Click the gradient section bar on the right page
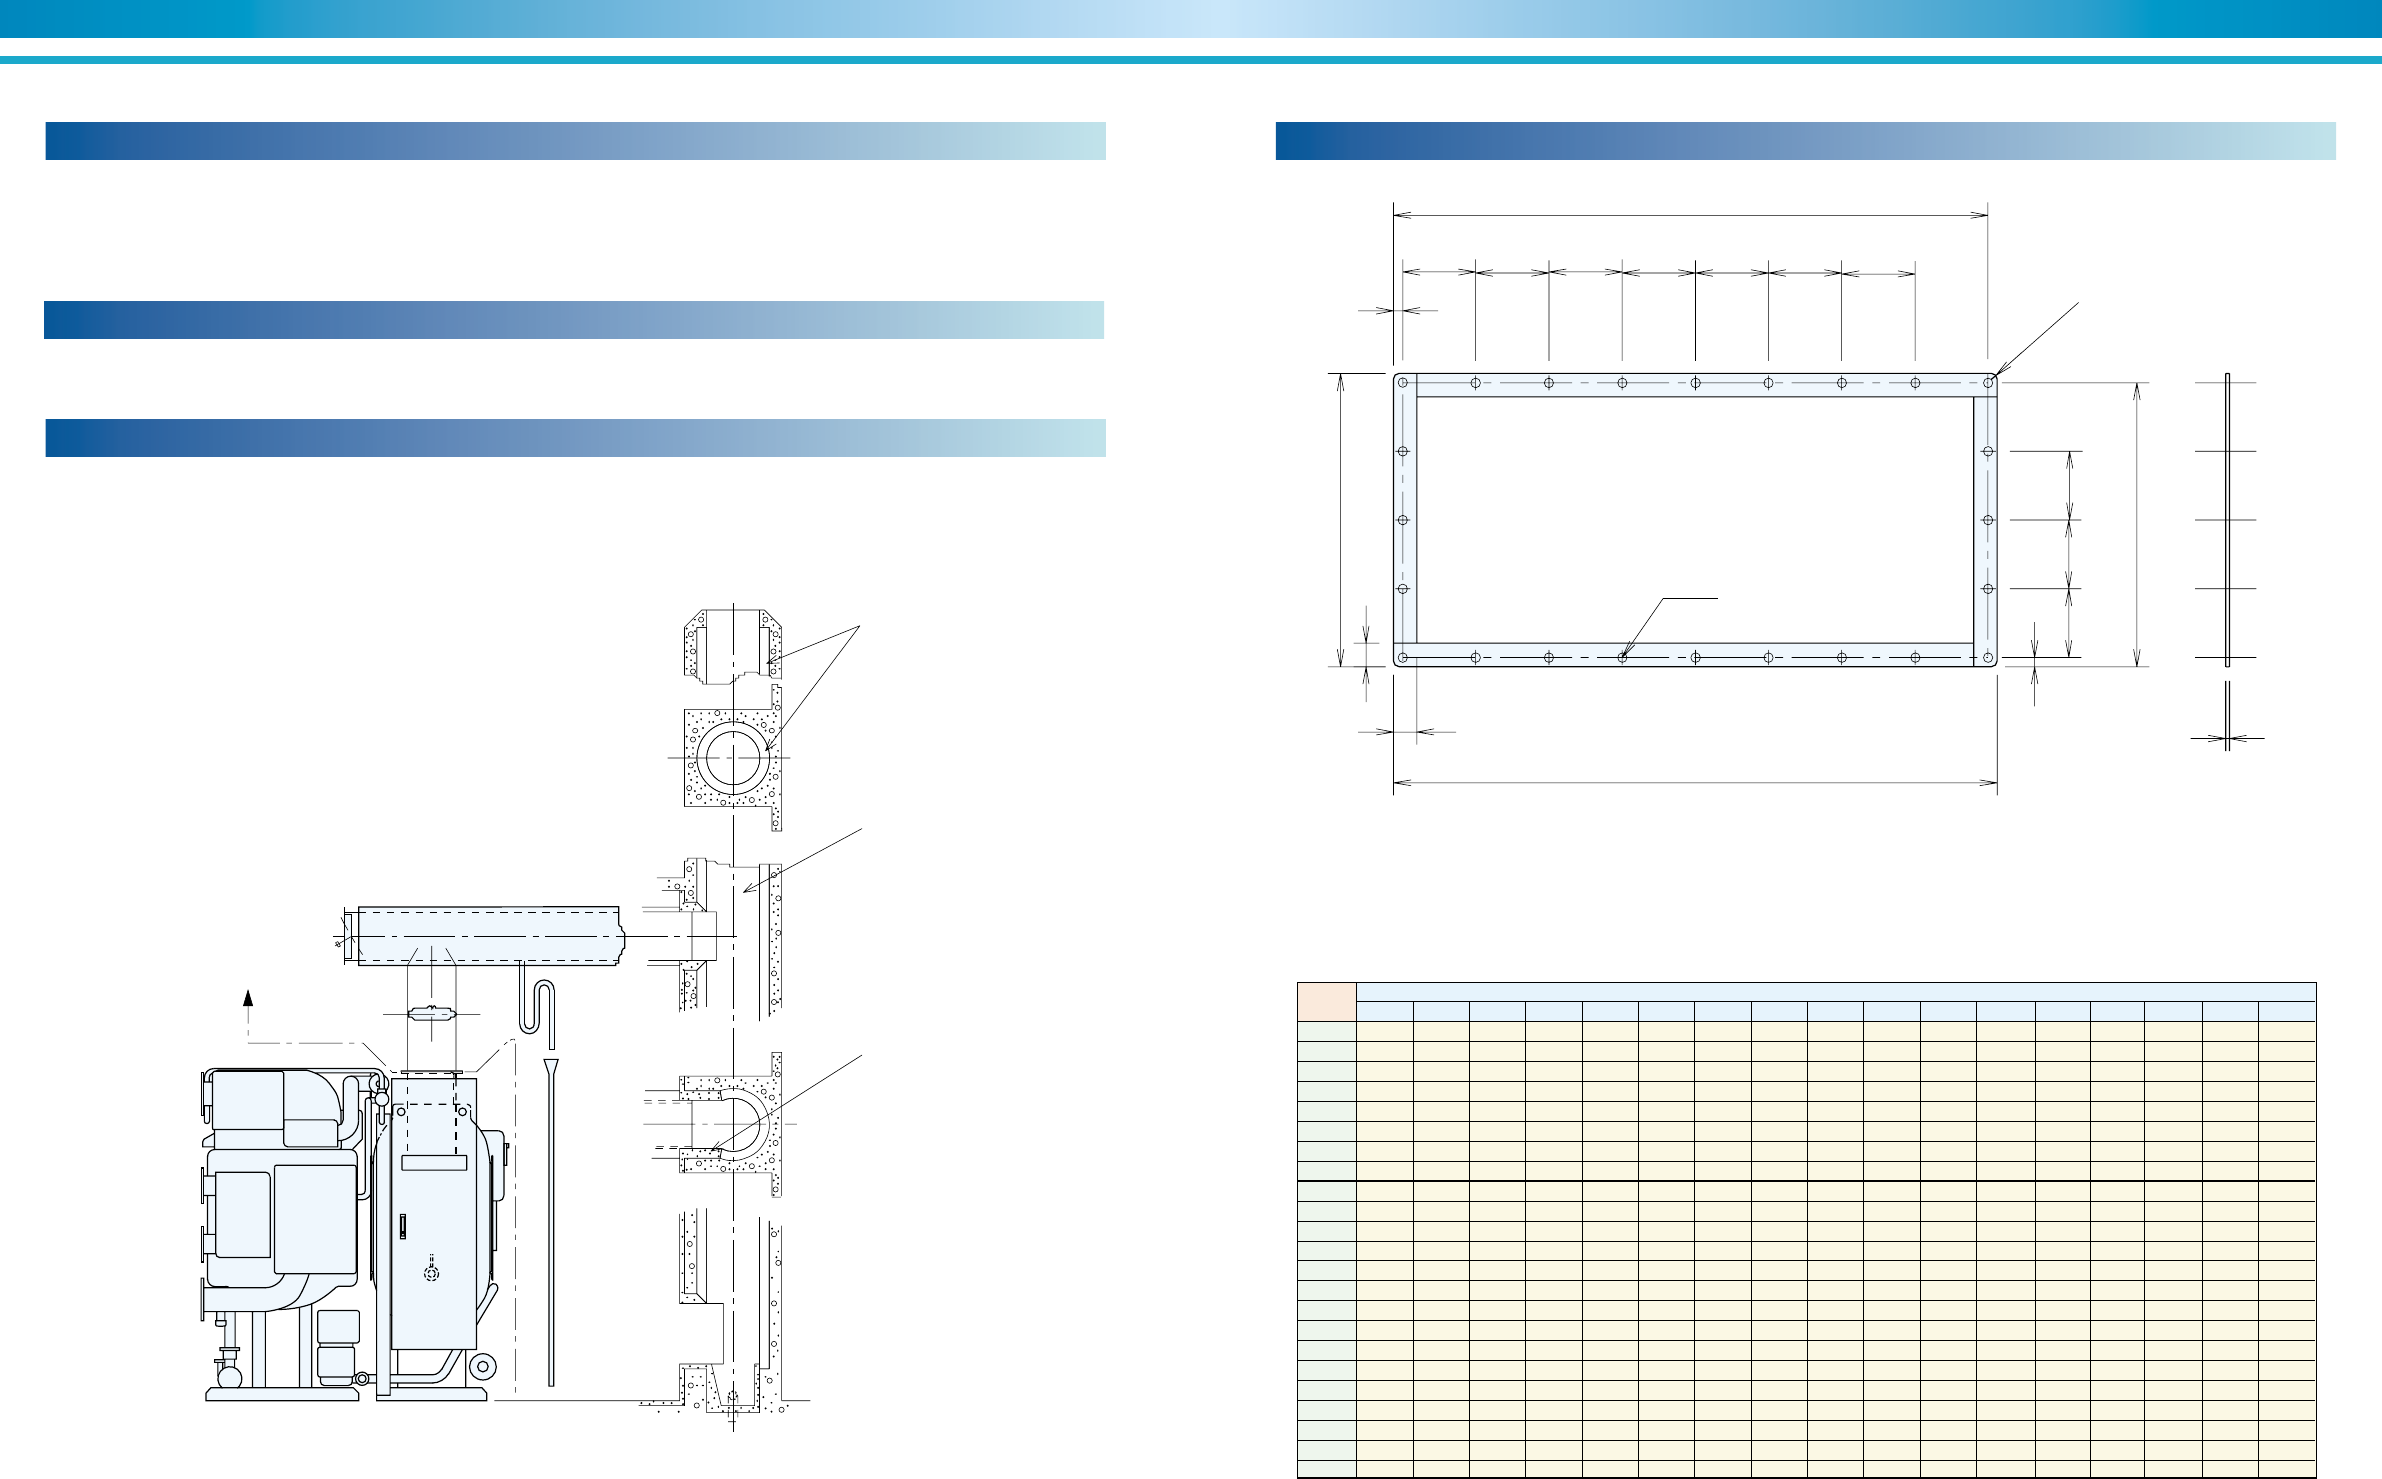 coord(1805,141)
